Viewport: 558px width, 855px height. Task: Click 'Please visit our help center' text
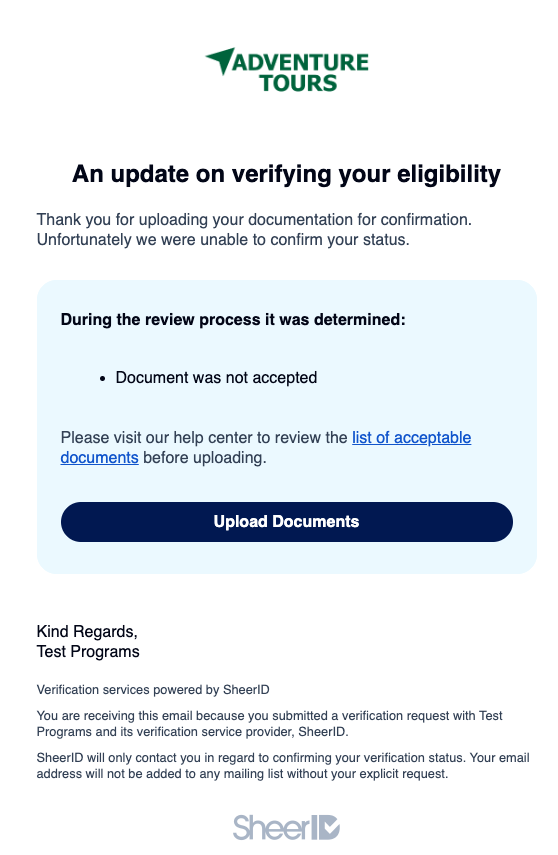click(x=204, y=437)
